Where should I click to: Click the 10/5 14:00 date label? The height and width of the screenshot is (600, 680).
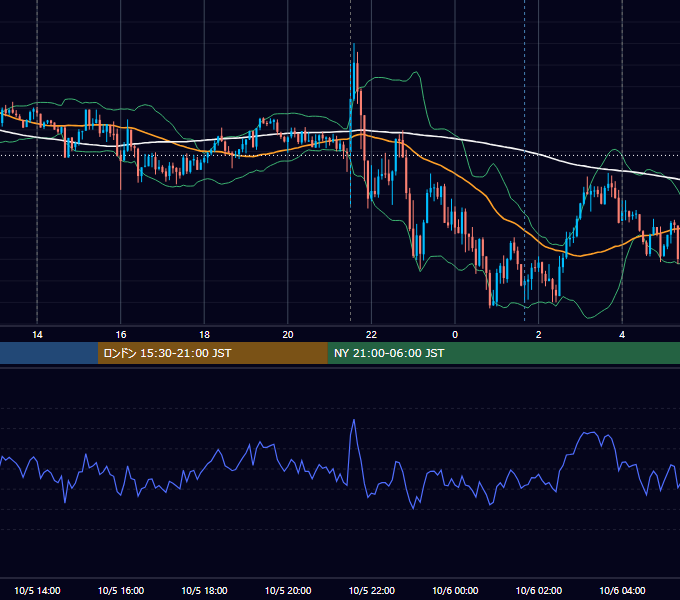coord(37,590)
